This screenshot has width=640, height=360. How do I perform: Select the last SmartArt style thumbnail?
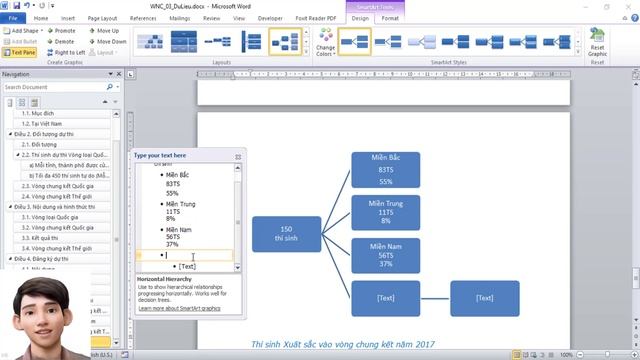(x=556, y=42)
